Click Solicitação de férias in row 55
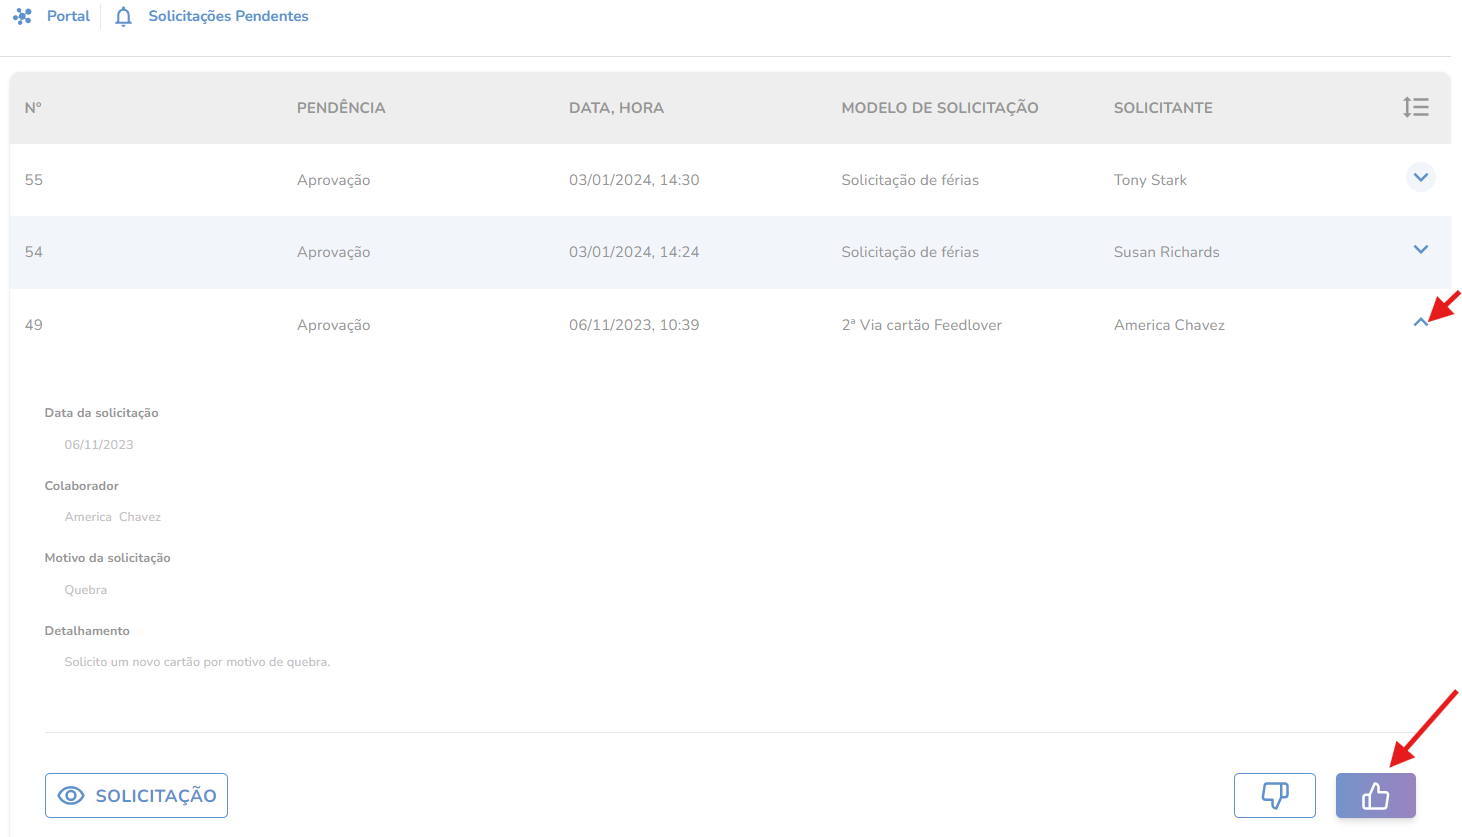1462x837 pixels. pos(910,180)
